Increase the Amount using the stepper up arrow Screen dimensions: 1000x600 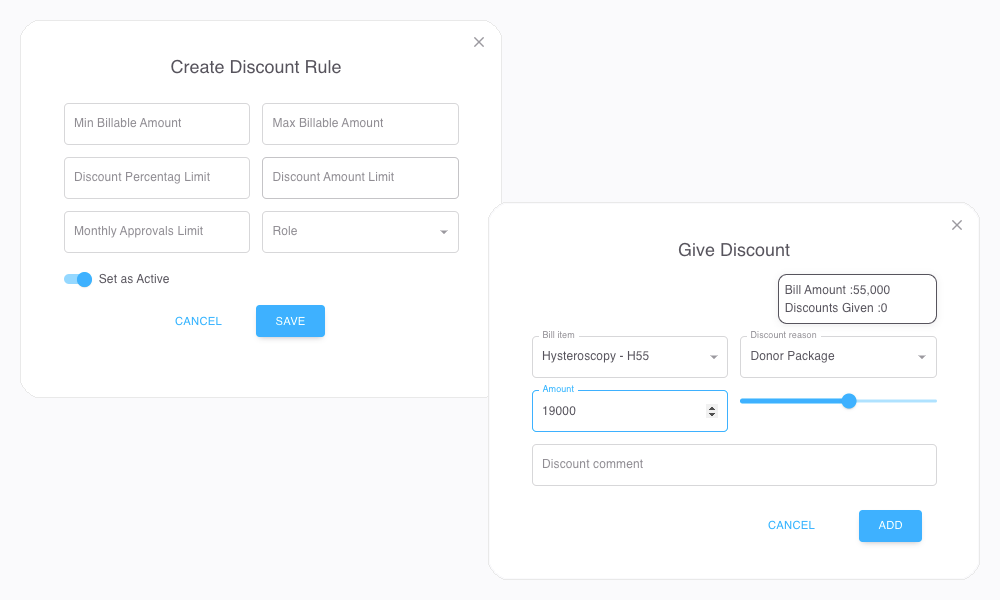(x=712, y=407)
